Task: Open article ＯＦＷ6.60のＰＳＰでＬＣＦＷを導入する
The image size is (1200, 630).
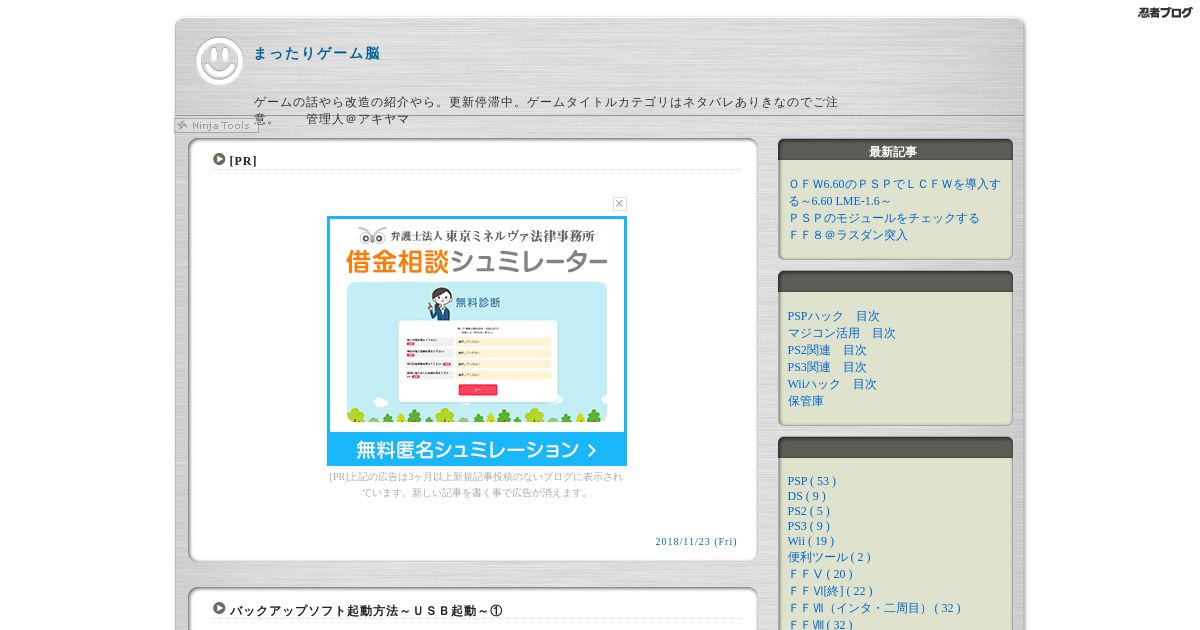Action: (x=894, y=192)
